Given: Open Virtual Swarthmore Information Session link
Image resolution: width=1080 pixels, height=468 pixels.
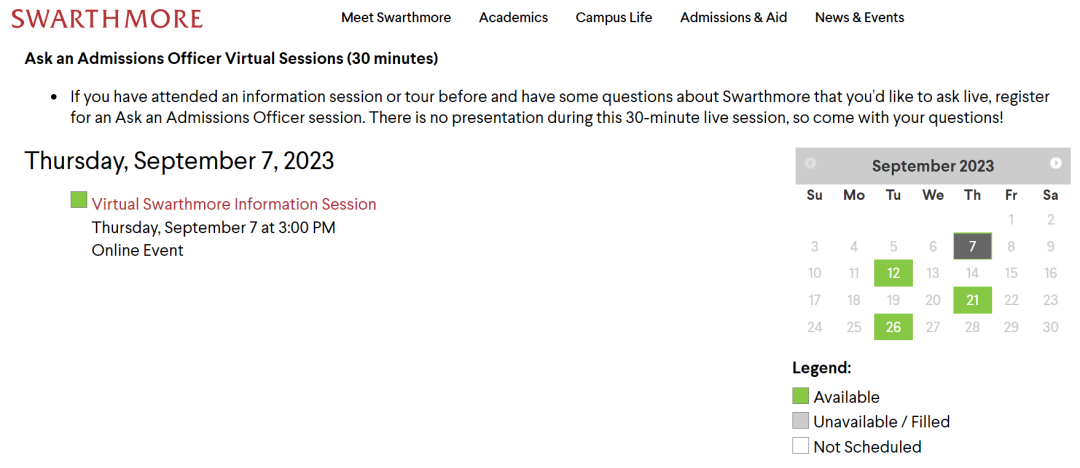Looking at the screenshot, I should tap(234, 204).
